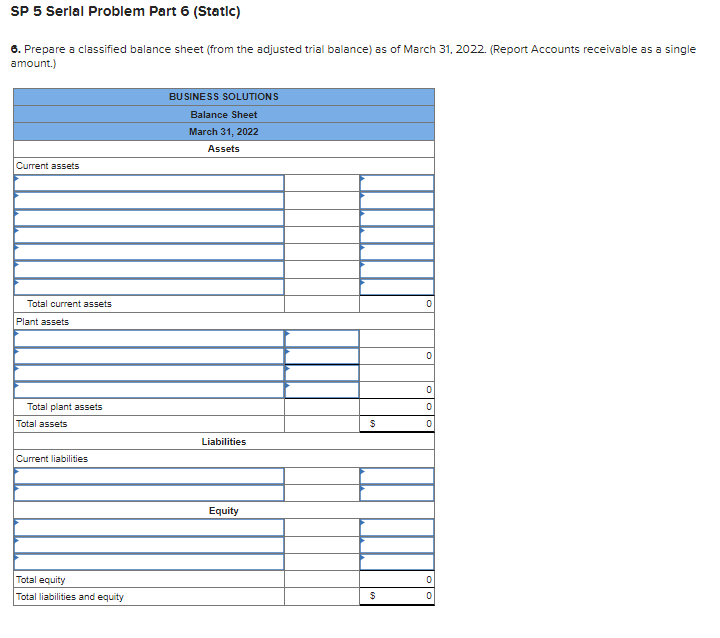Select second amount field under Equity heading
The image size is (720, 638).
point(397,545)
